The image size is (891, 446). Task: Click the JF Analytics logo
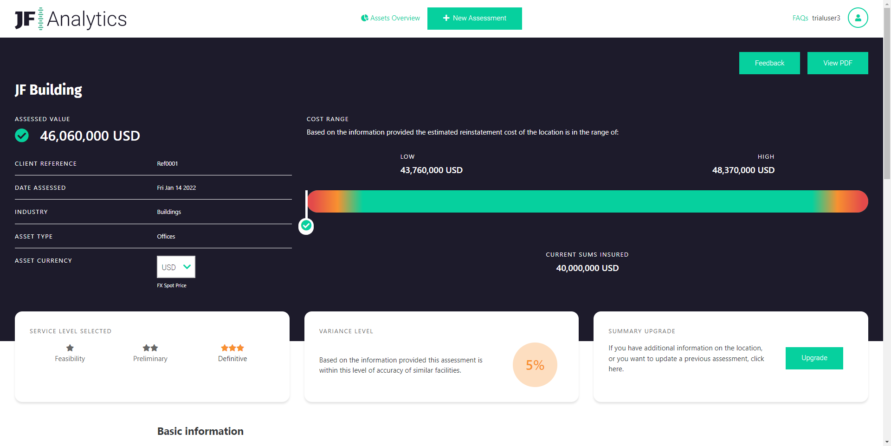(70, 19)
